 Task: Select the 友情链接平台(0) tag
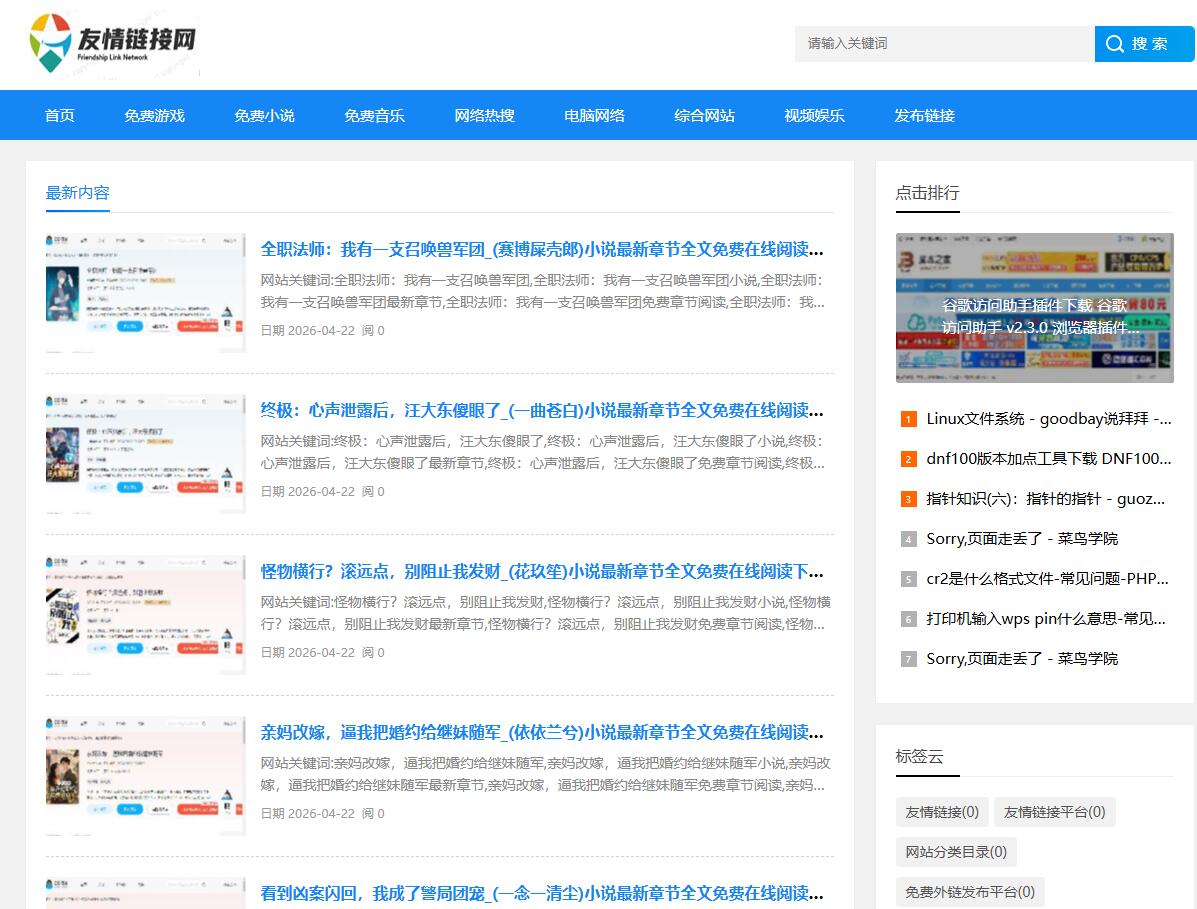(1055, 811)
